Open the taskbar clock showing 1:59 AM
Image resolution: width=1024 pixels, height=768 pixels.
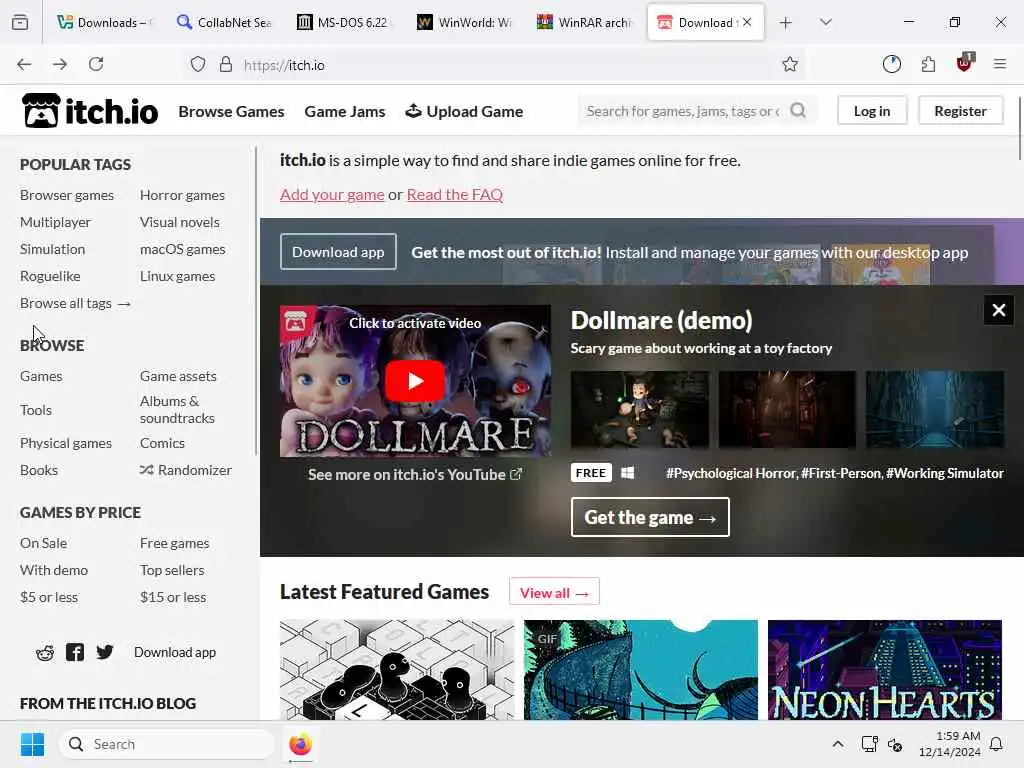click(950, 744)
